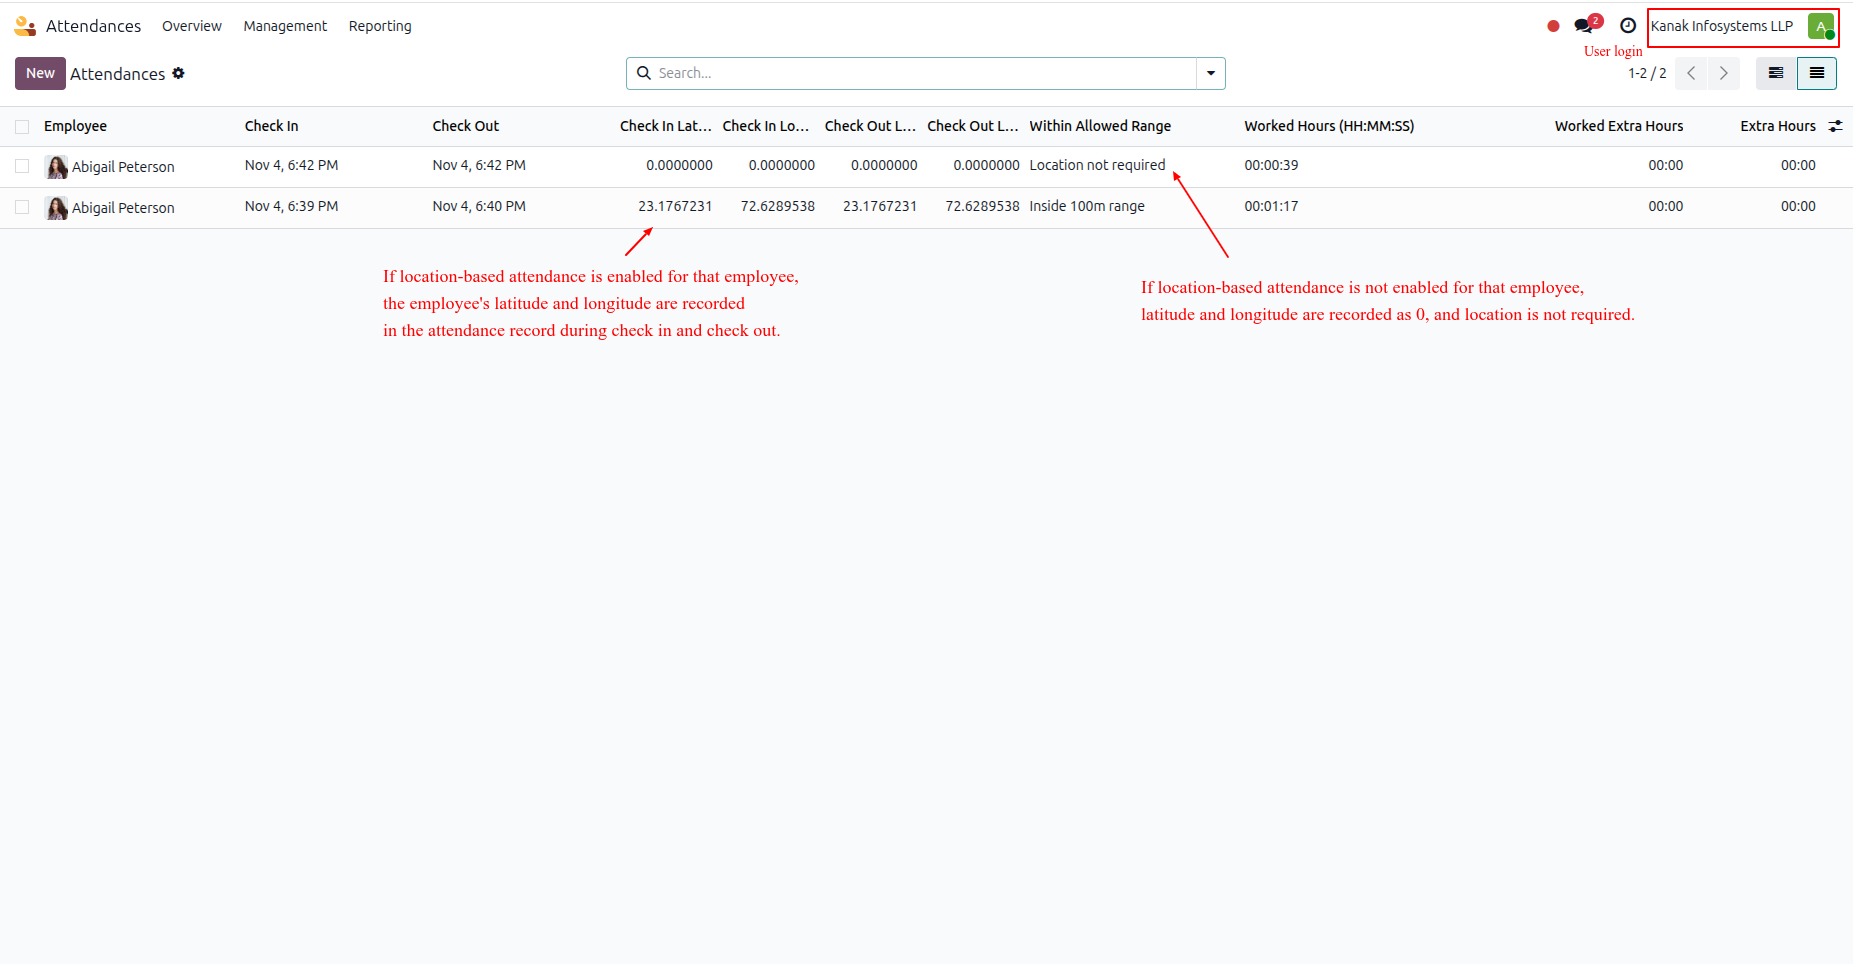This screenshot has height=964, width=1853.
Task: Tick checkbox for Nov 4, 6:42 PM record
Action: [22, 166]
